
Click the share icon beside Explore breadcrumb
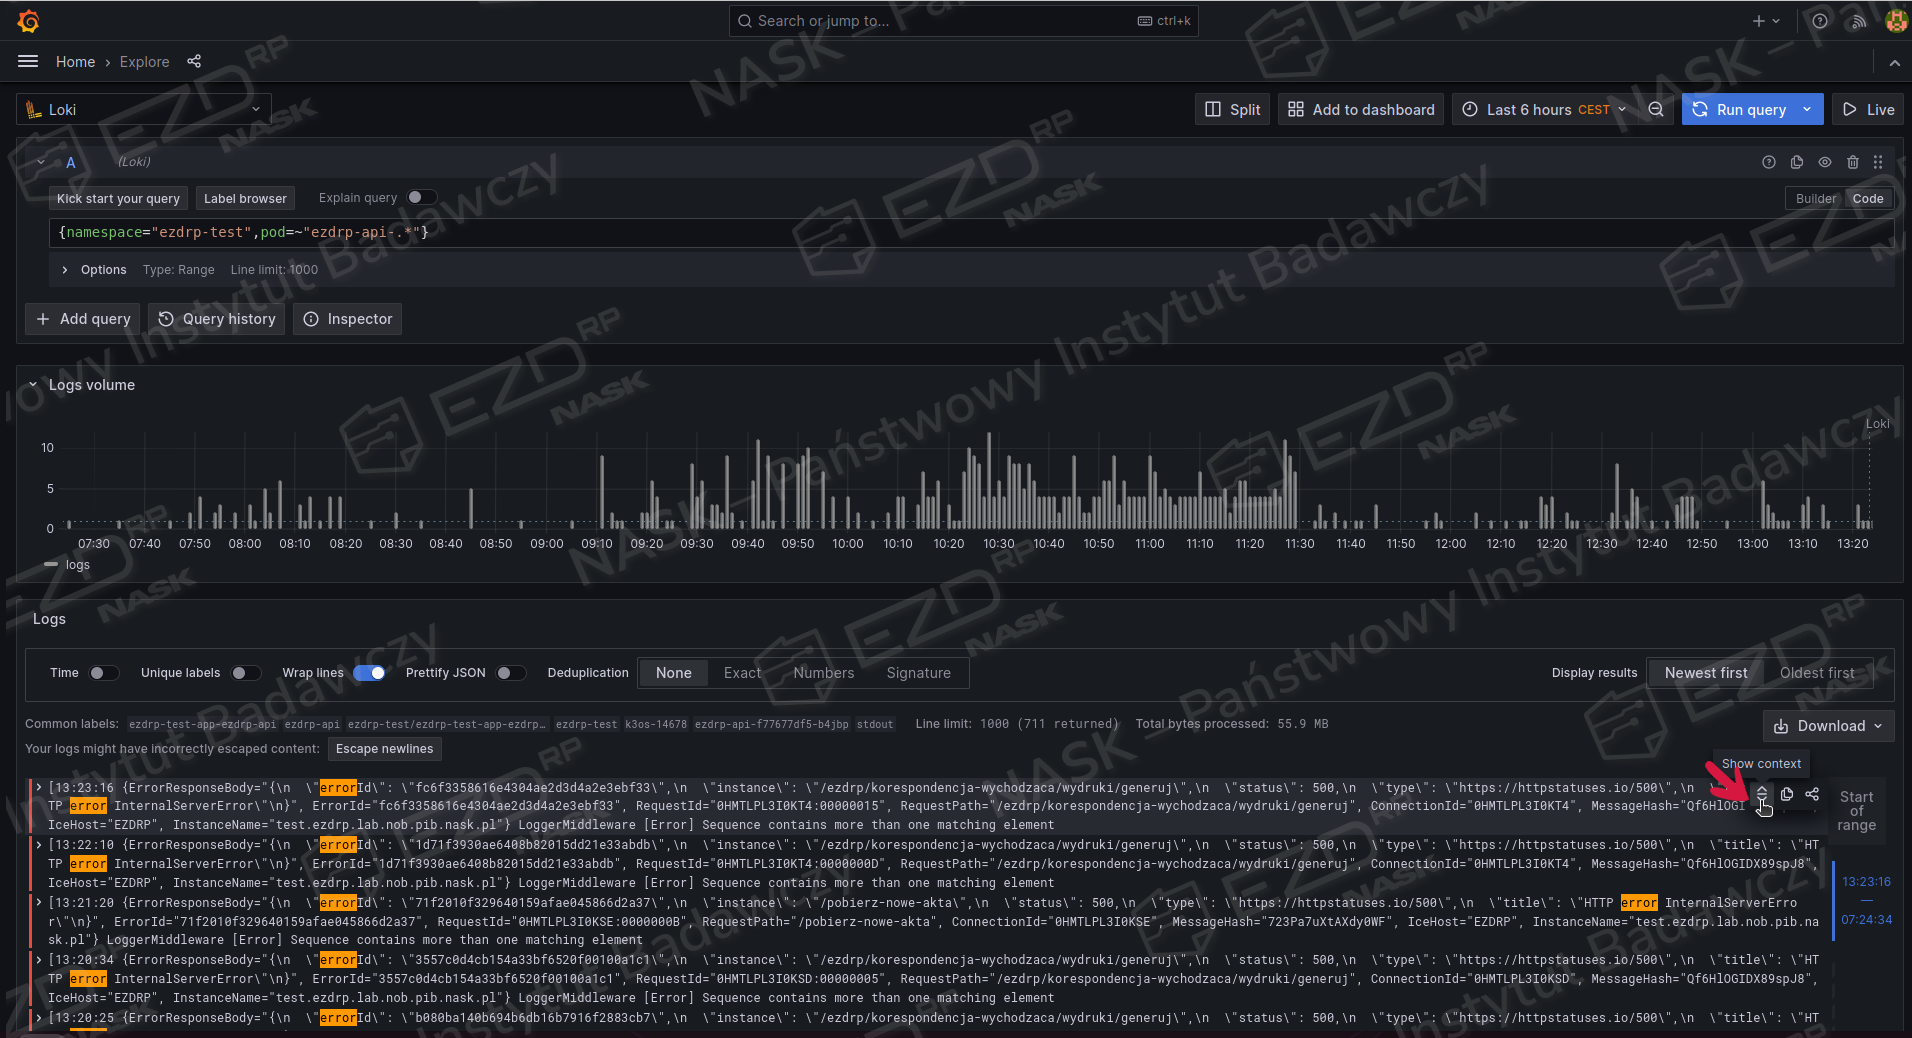[194, 62]
